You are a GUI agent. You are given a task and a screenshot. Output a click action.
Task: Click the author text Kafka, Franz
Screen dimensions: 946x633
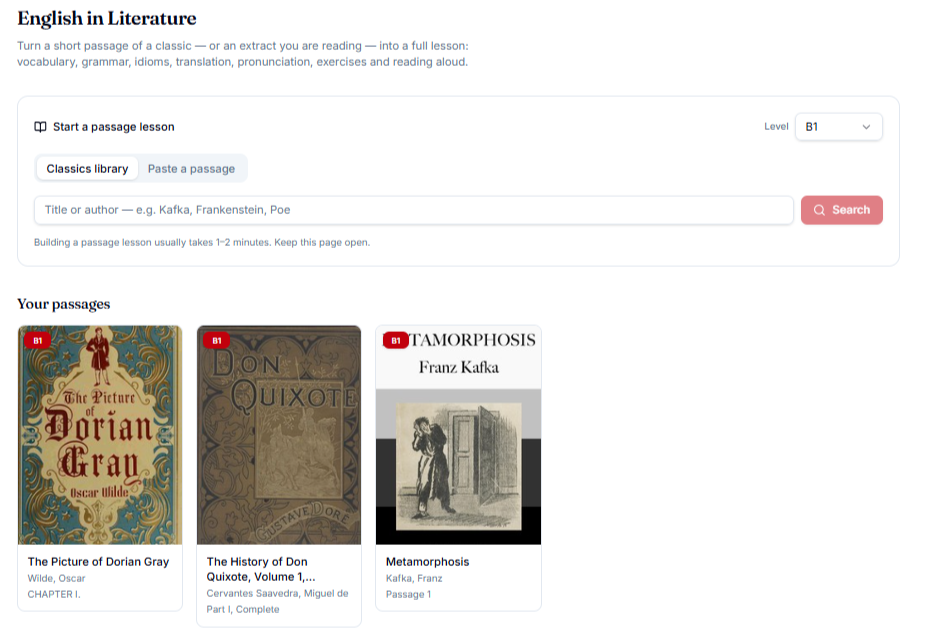tap(414, 578)
